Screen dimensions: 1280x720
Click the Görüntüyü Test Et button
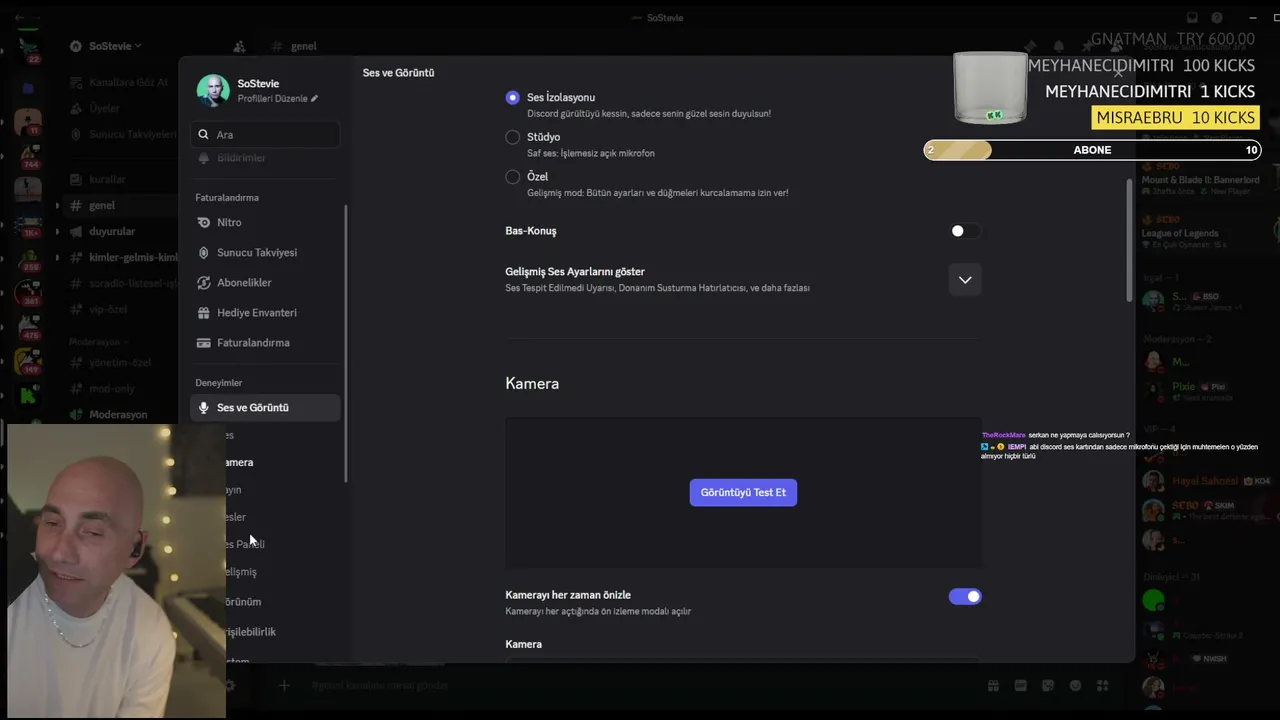point(743,492)
